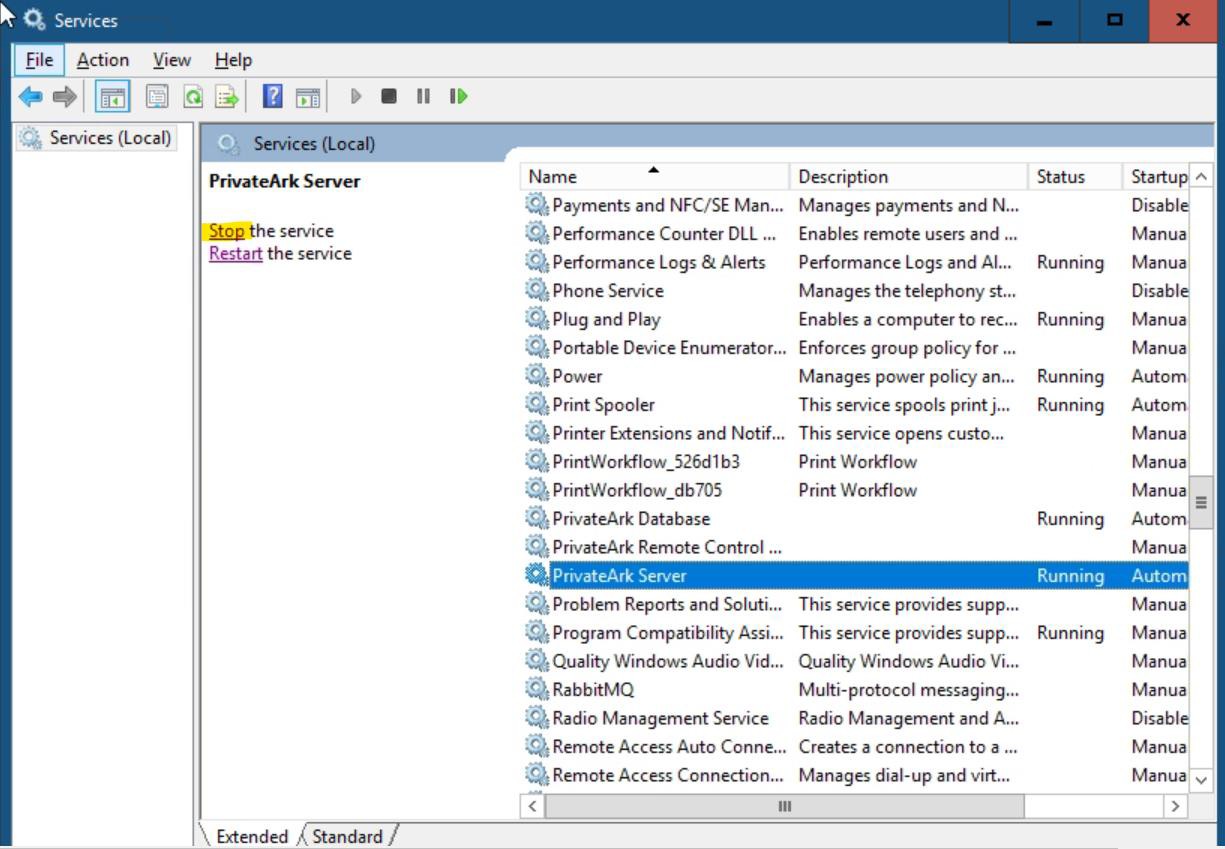Viewport: 1225px width, 849px height.
Task: Click the Pause Service toolbar icon
Action: (x=423, y=97)
